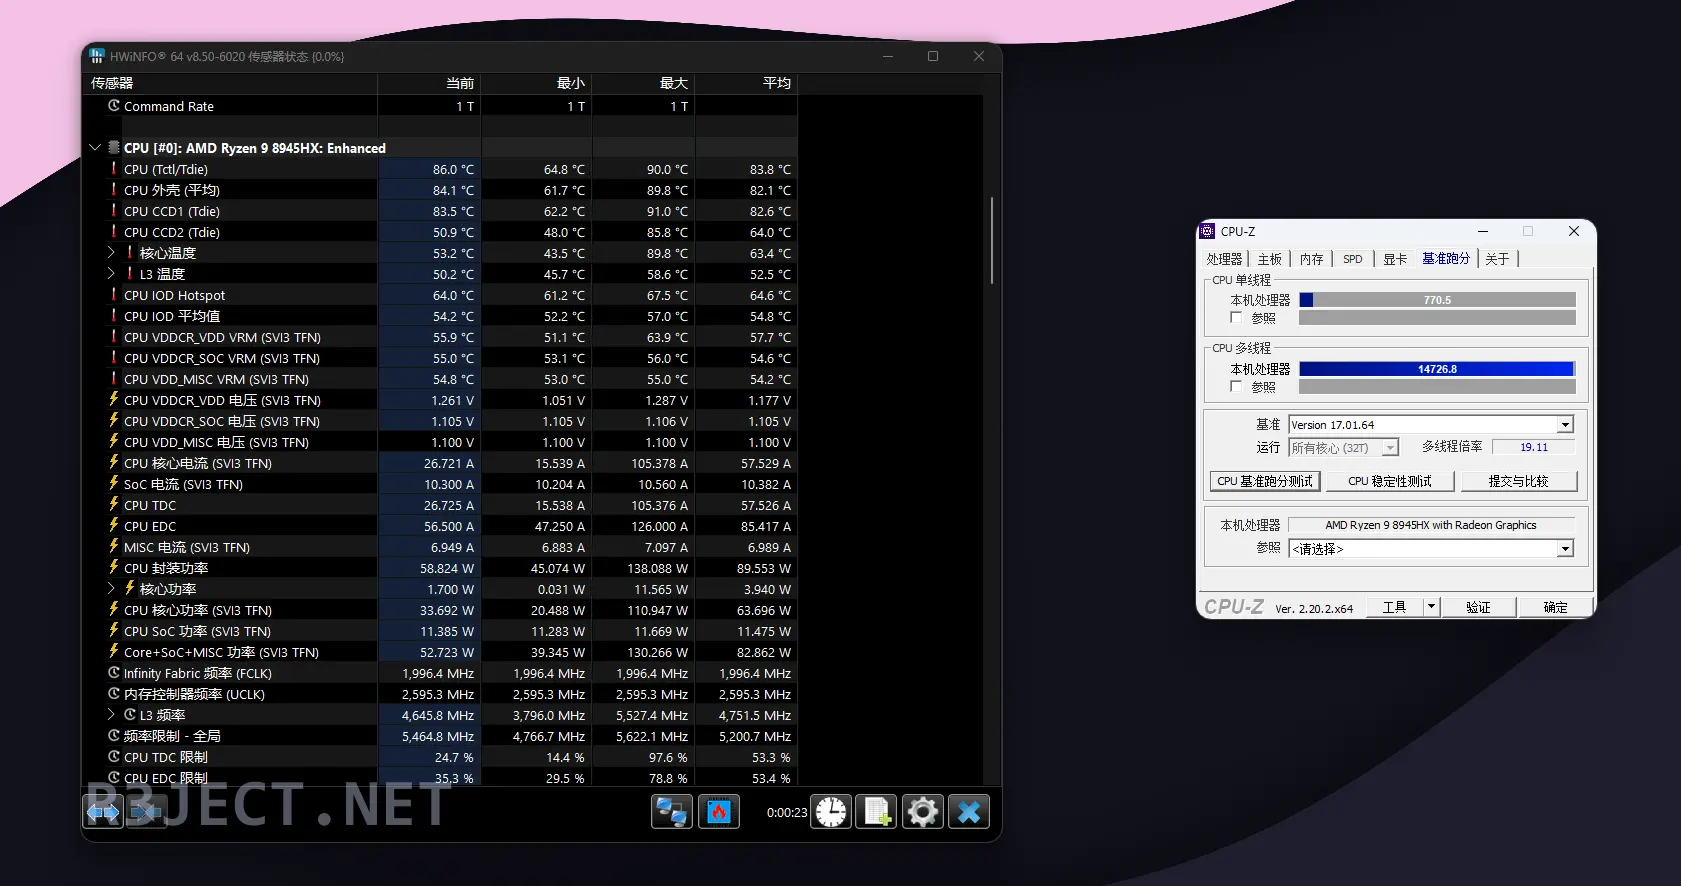The image size is (1681, 886).
Task: Click thermometer icon of CPU IOD Hotspot
Action: [114, 295]
